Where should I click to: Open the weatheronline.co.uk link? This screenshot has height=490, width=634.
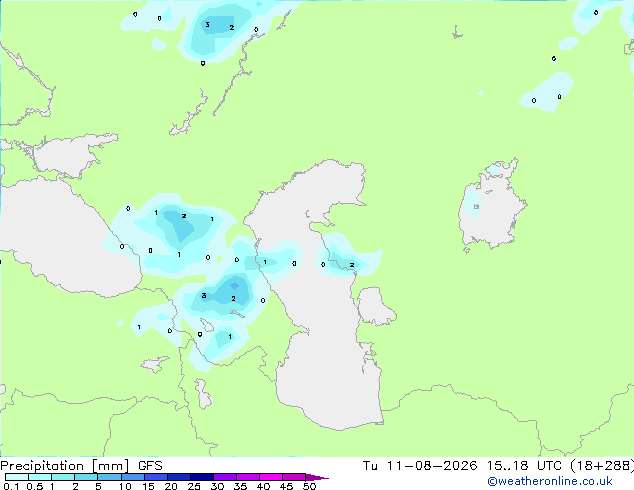[550, 481]
